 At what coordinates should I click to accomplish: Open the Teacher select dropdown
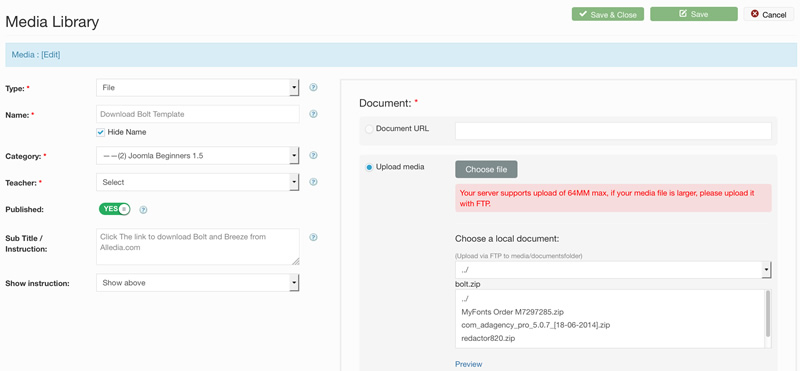tap(197, 182)
